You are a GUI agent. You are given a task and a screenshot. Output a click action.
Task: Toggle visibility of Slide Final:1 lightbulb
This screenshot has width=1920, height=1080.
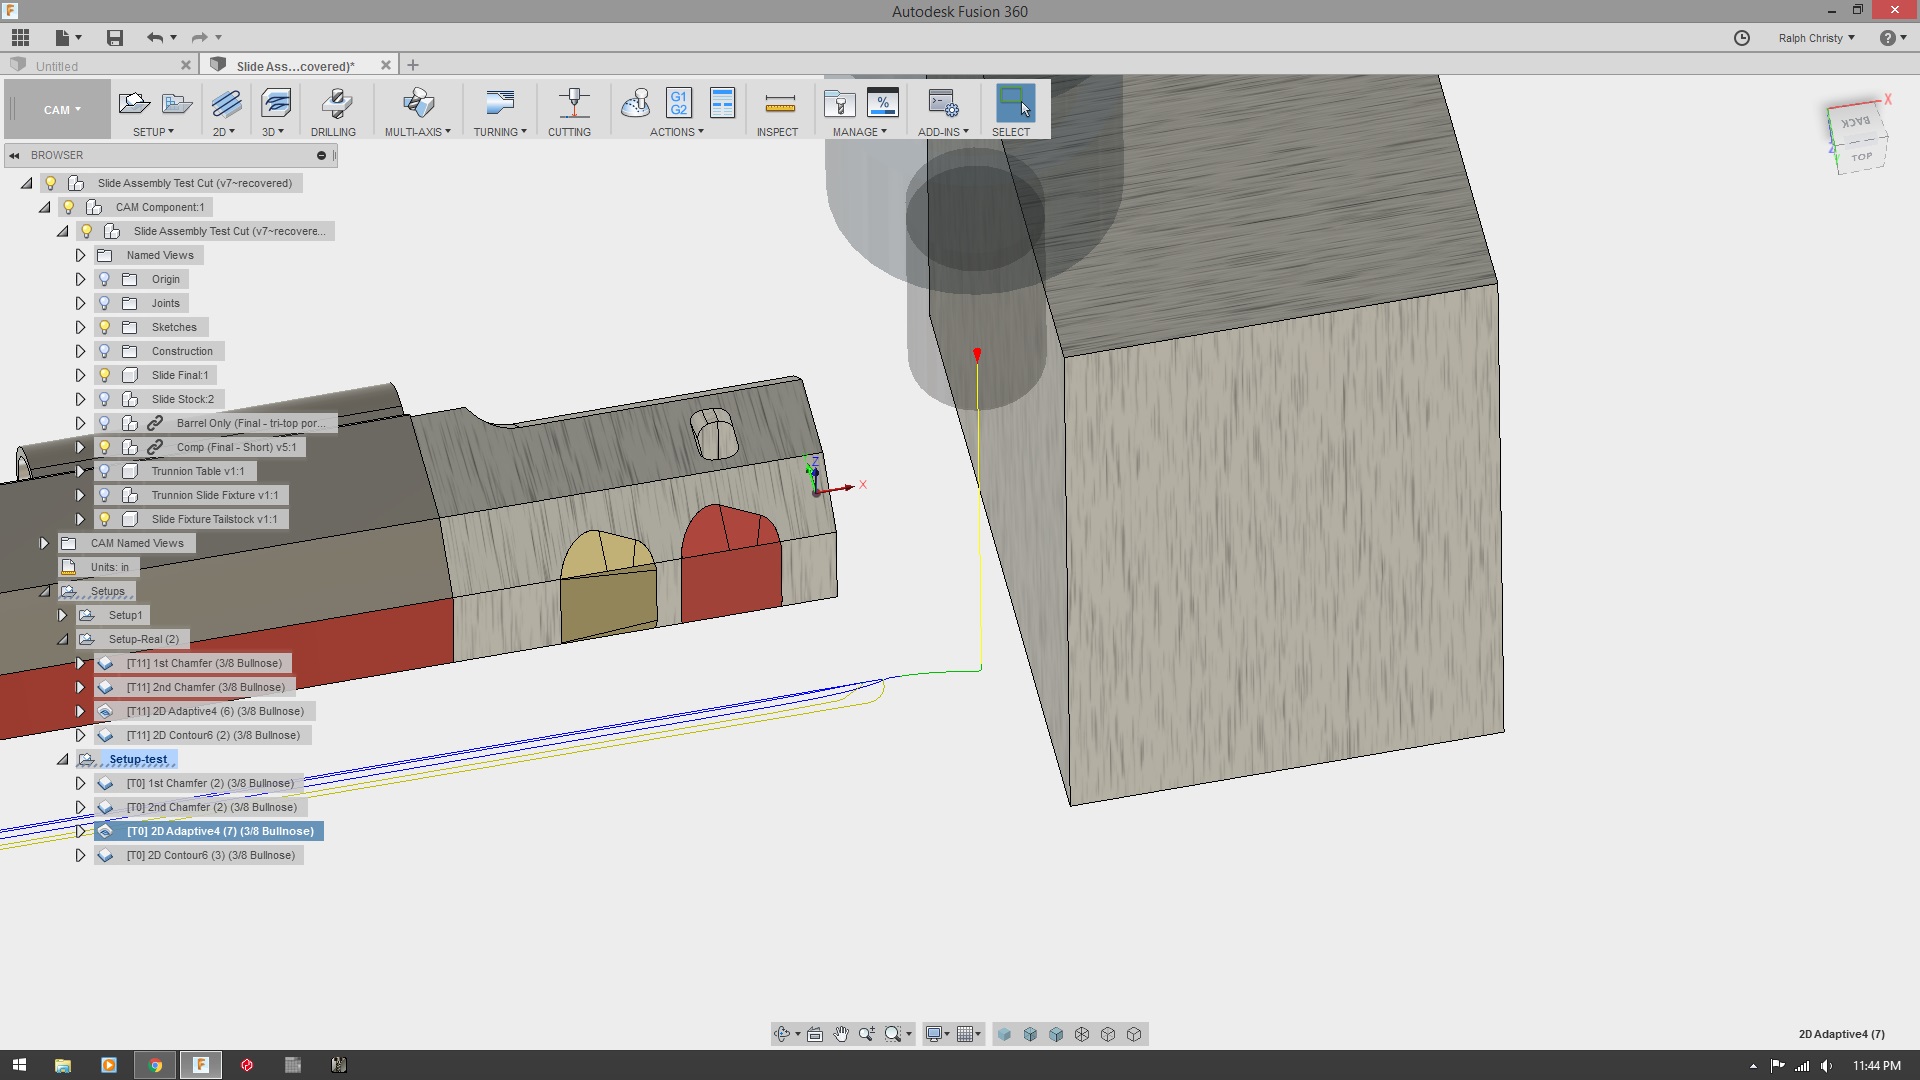point(105,375)
